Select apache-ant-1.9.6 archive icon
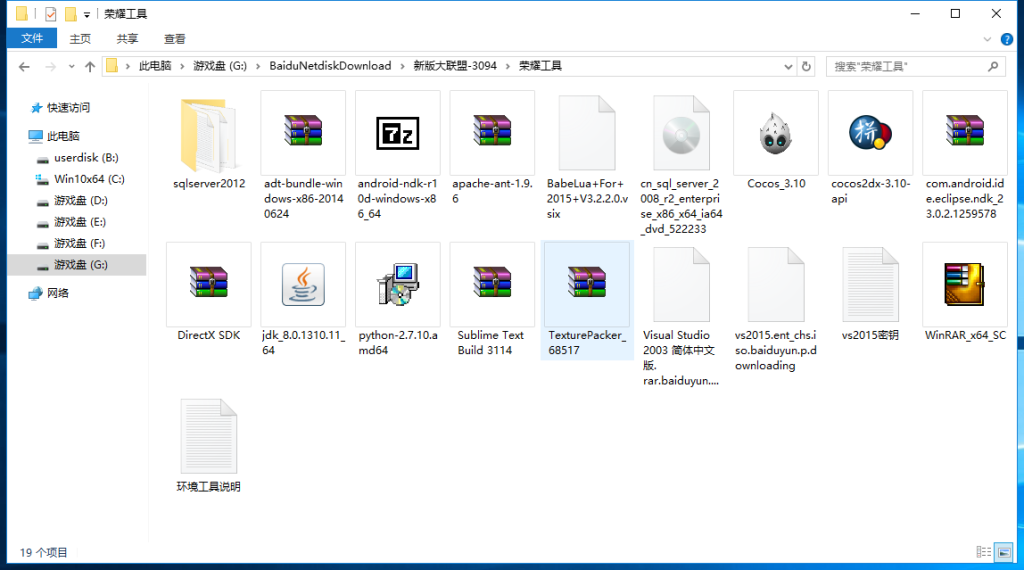The image size is (1024, 570). (492, 131)
